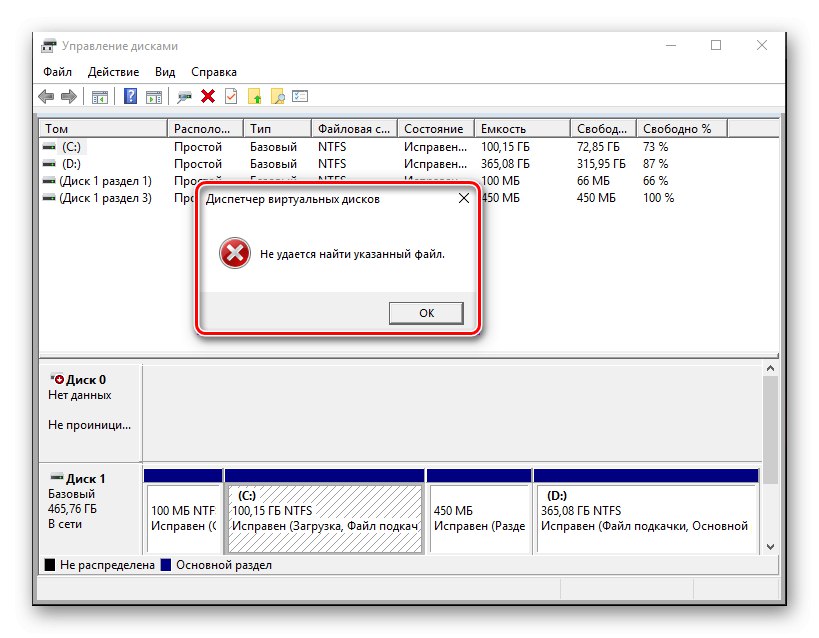Select the (C:) 100,15 ГБ partition block
This screenshot has height=638, width=819.
[x=324, y=512]
